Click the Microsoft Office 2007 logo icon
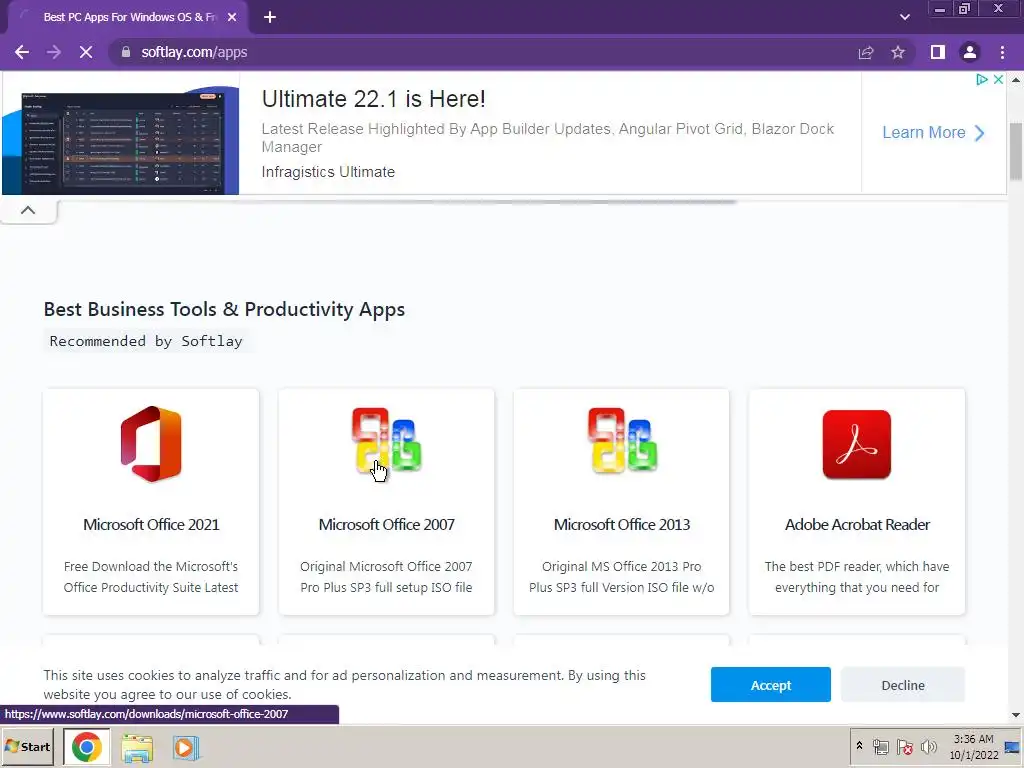The height and width of the screenshot is (768, 1024). 387,441
